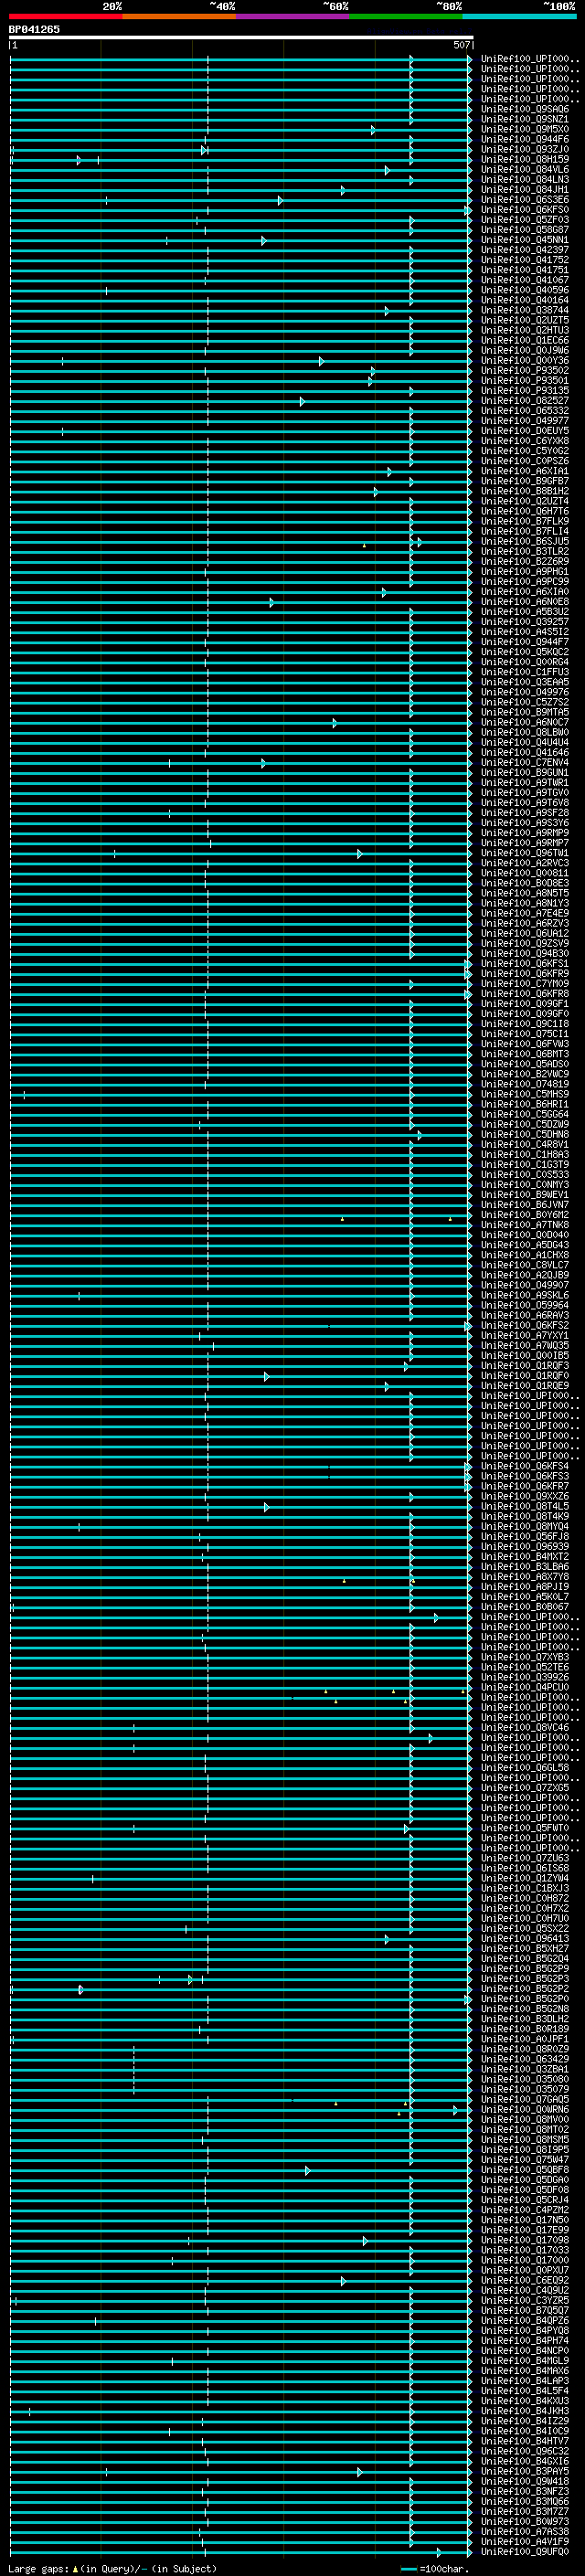
Task: Select the UniRef100_Q5ZF03 label
Action: point(524,219)
